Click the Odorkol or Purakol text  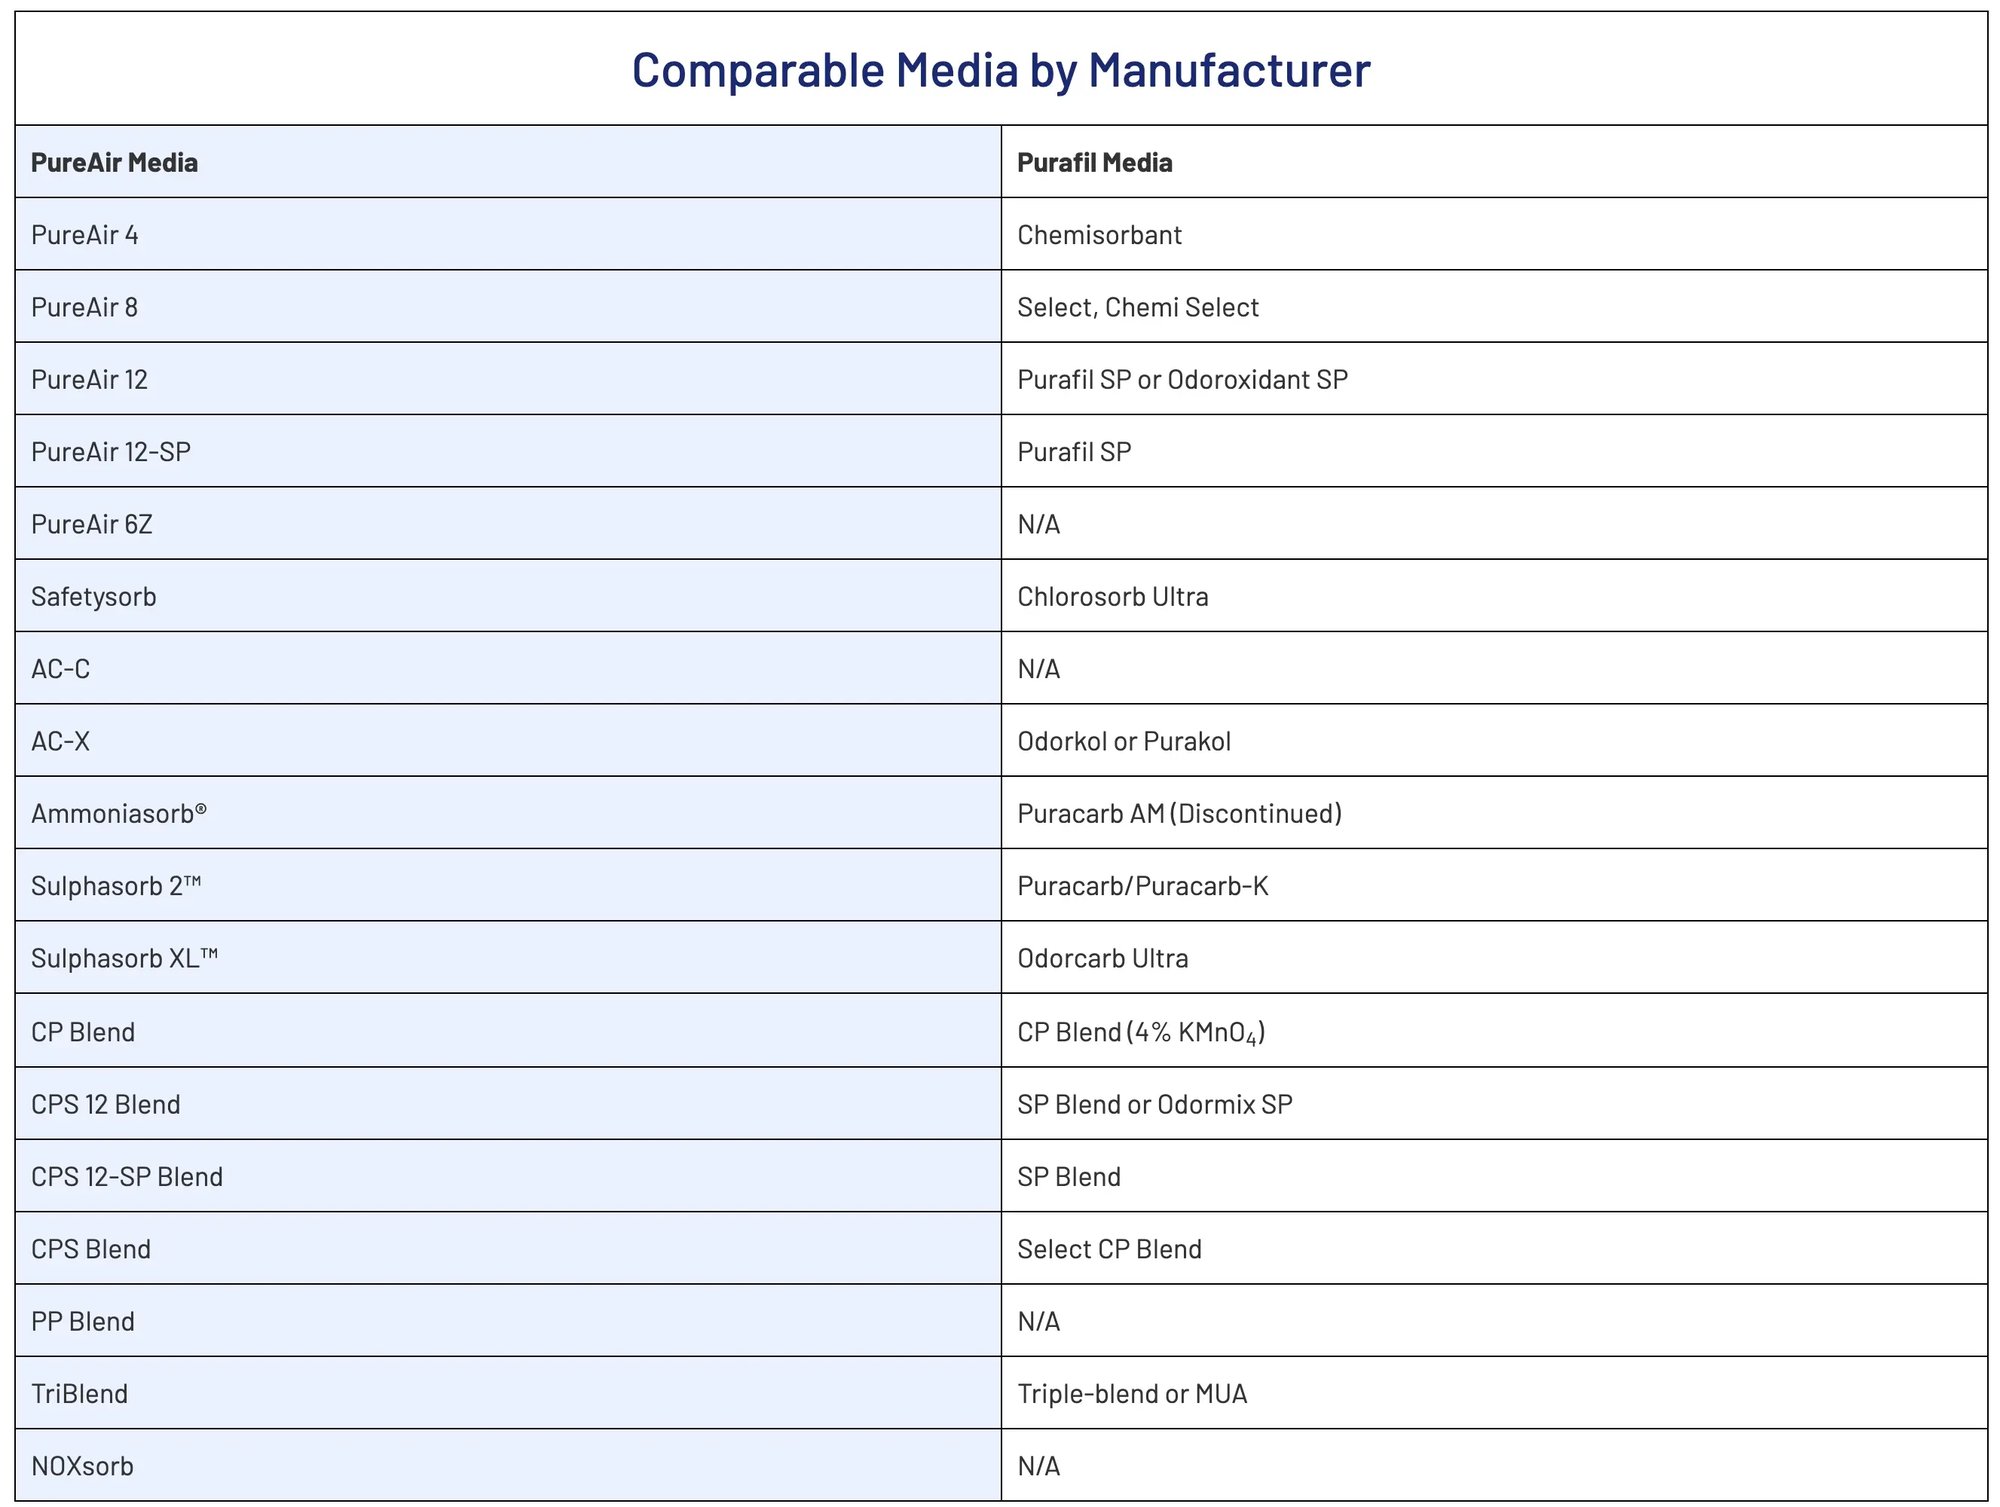click(1123, 741)
